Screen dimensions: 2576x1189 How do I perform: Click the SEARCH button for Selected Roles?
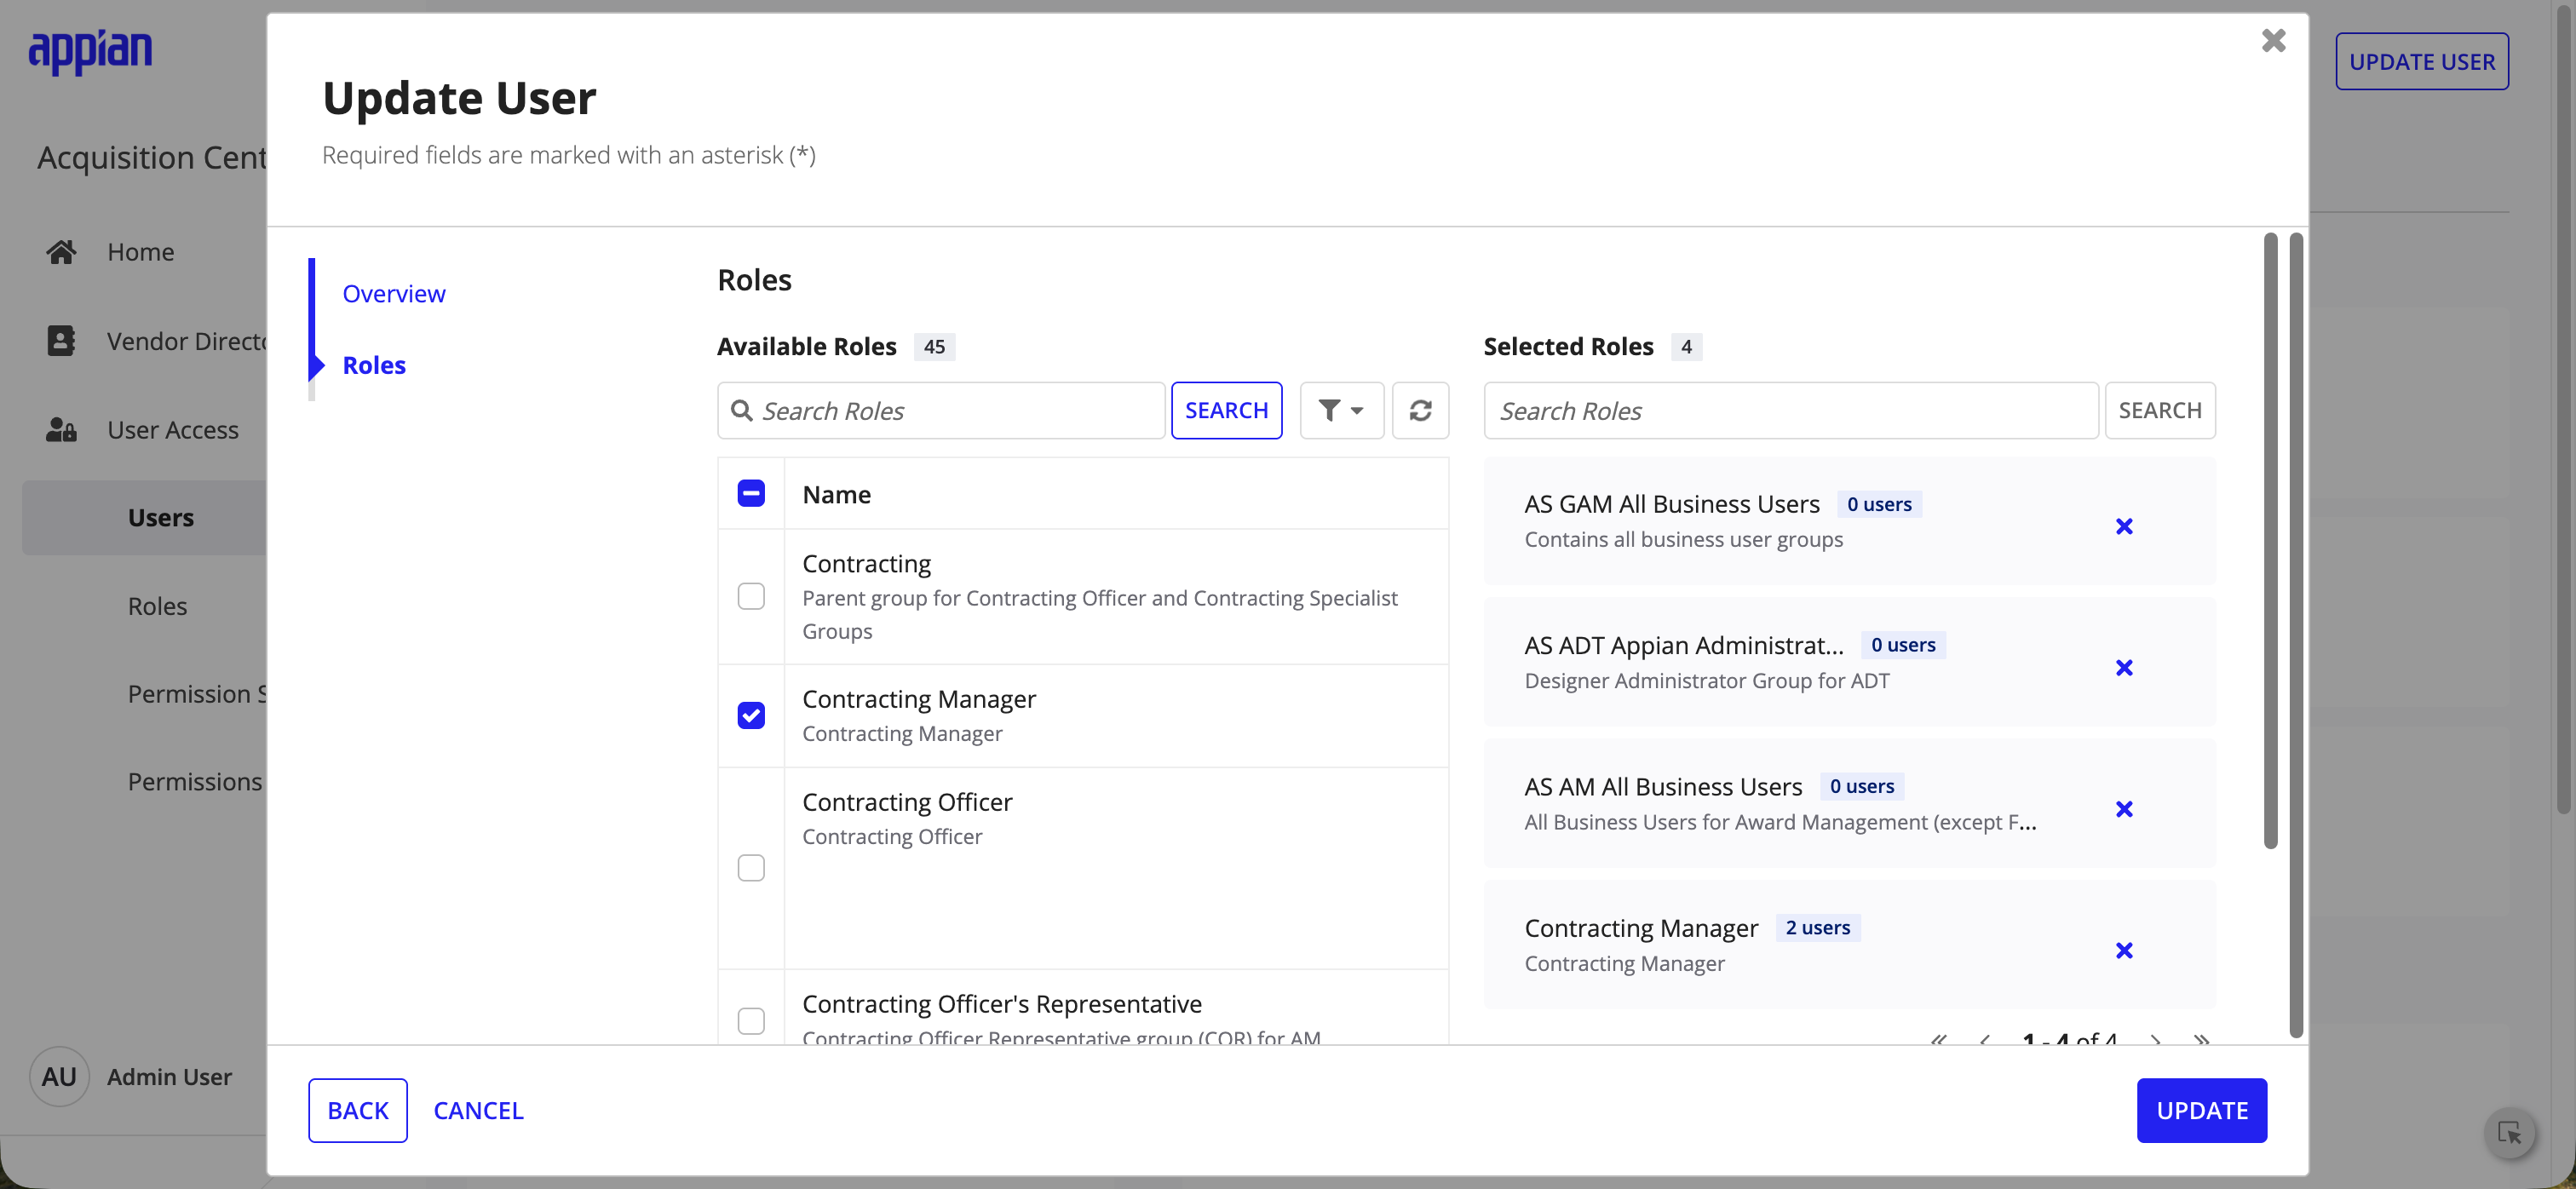point(2160,411)
